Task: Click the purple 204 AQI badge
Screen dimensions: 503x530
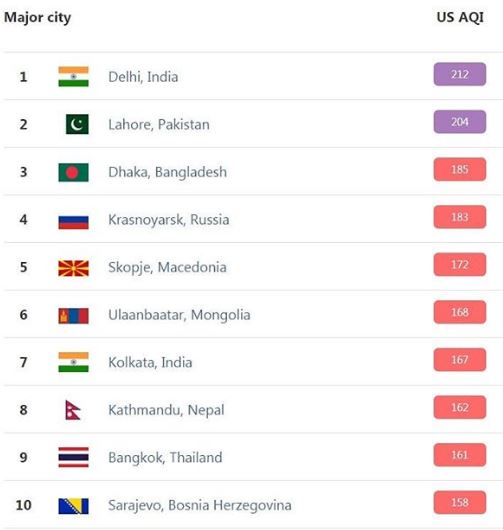Action: (x=460, y=122)
